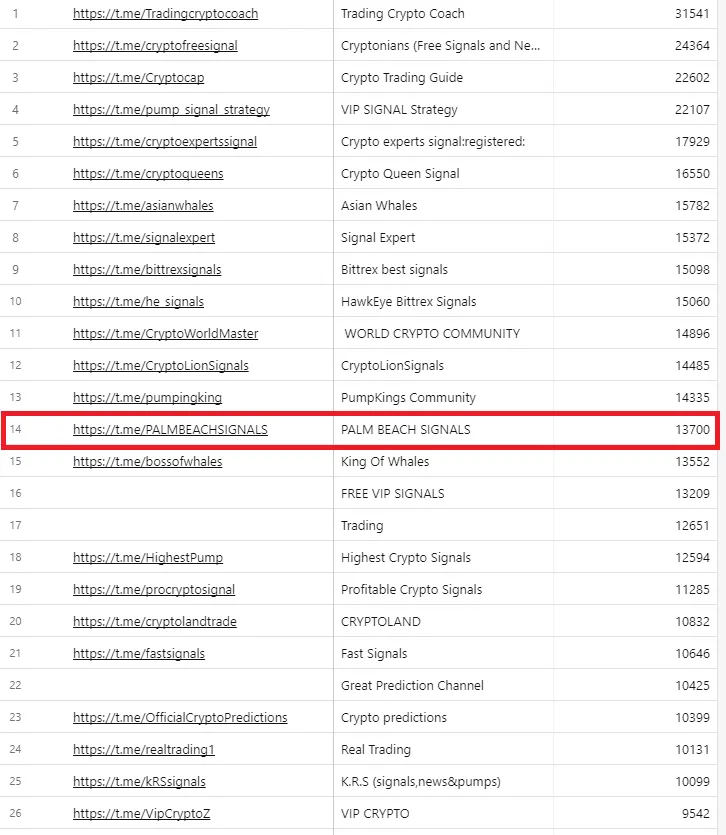Select the member count 12651
Screen dimensions: 726x835
692,525
